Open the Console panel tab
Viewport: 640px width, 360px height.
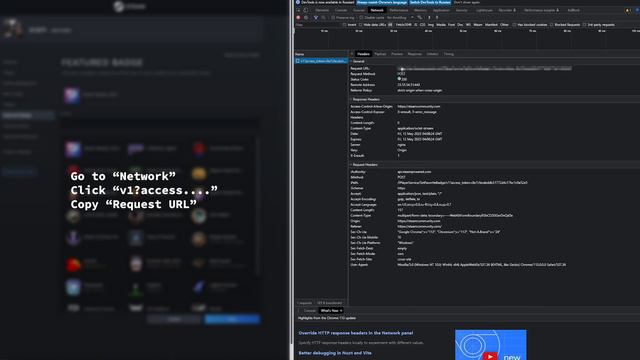pos(341,10)
